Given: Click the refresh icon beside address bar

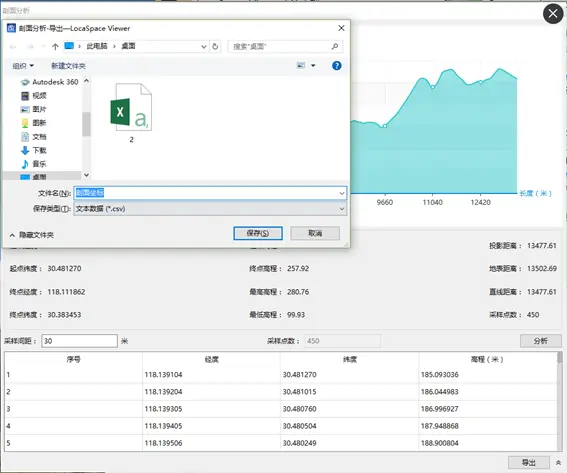Looking at the screenshot, I should click(215, 46).
